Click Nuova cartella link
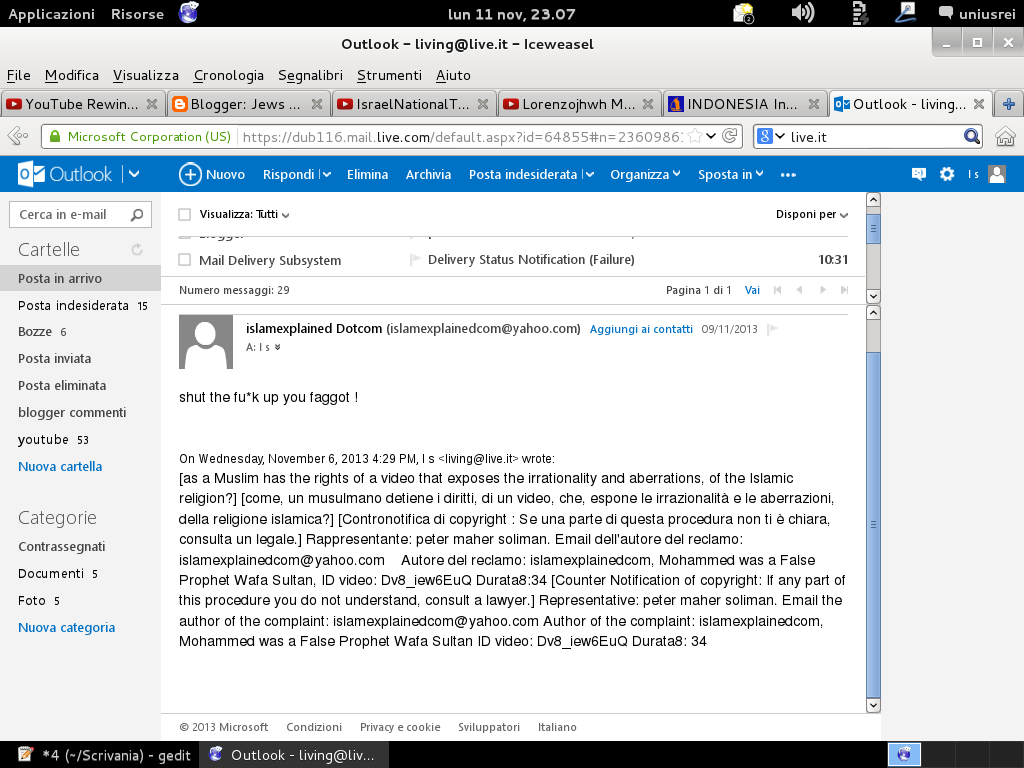Viewport: 1024px width, 768px height. click(x=60, y=466)
